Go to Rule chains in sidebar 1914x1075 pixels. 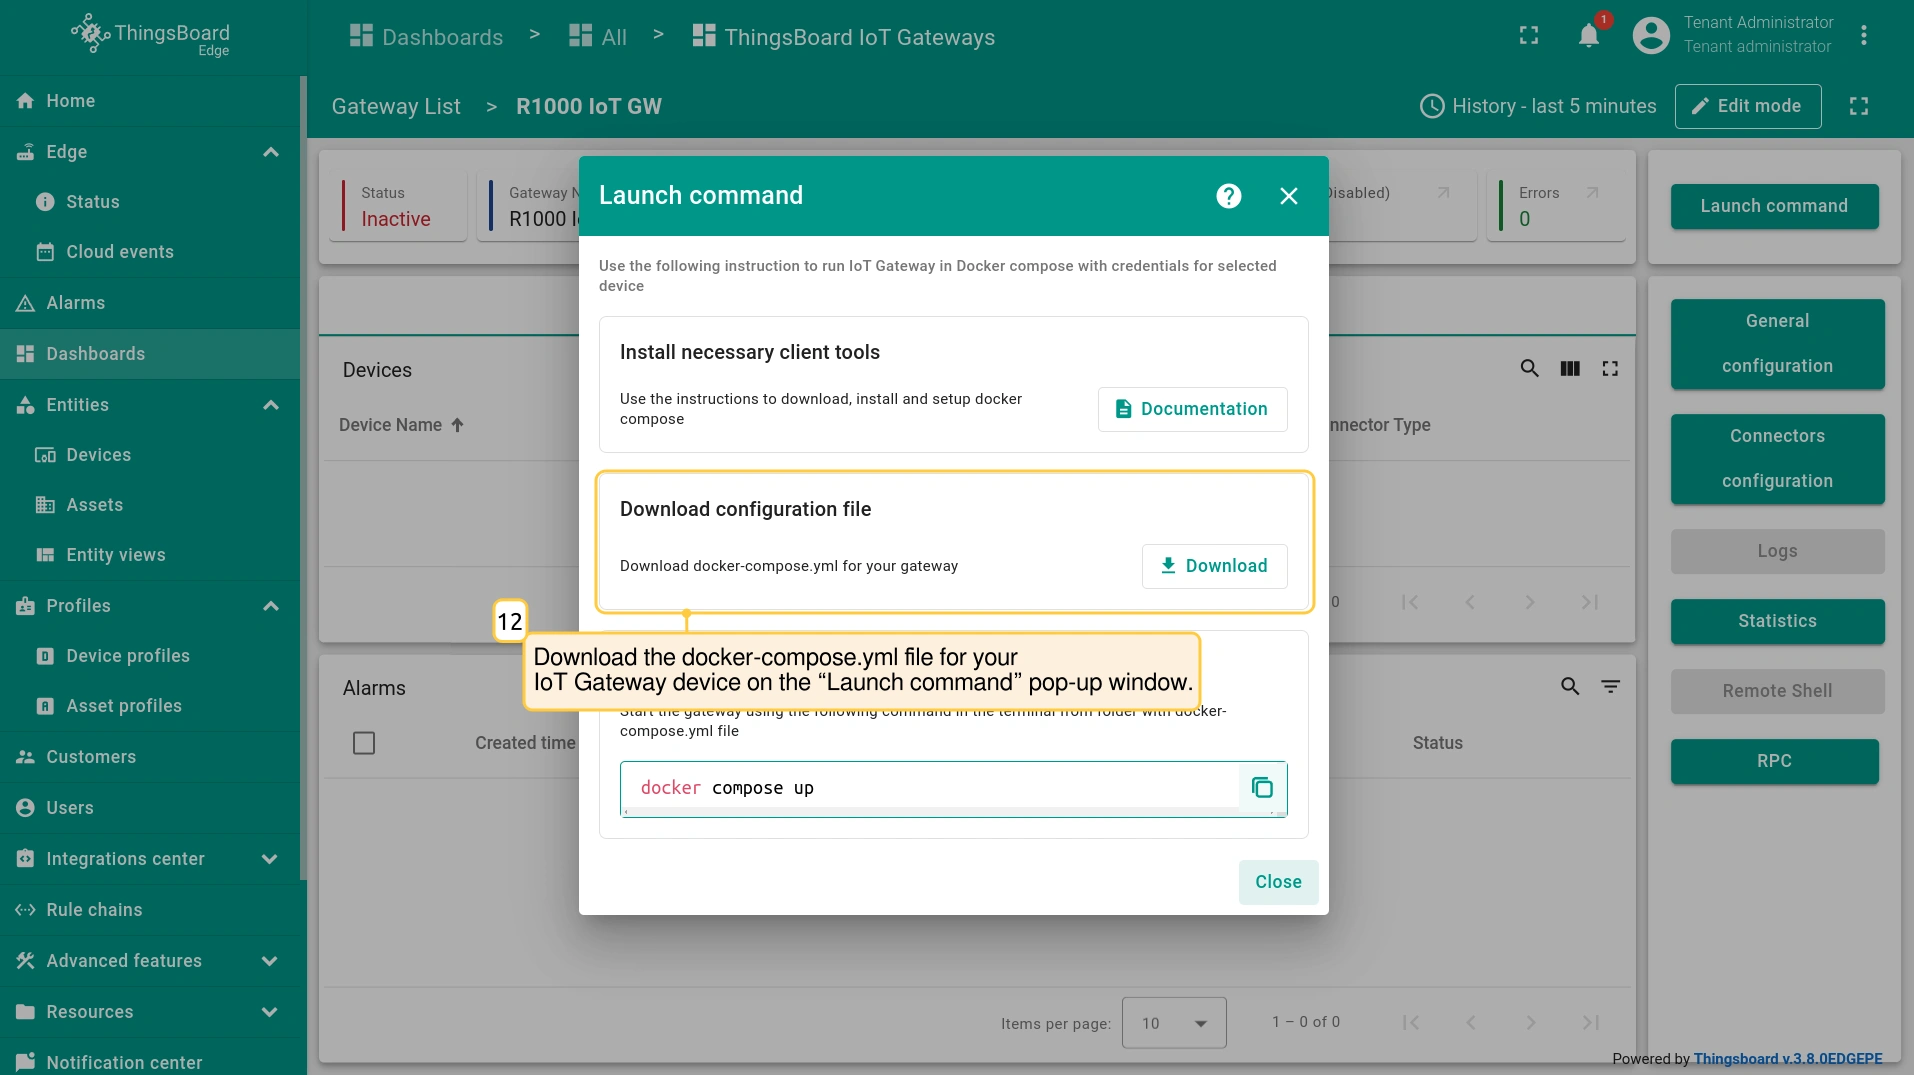[x=94, y=910]
